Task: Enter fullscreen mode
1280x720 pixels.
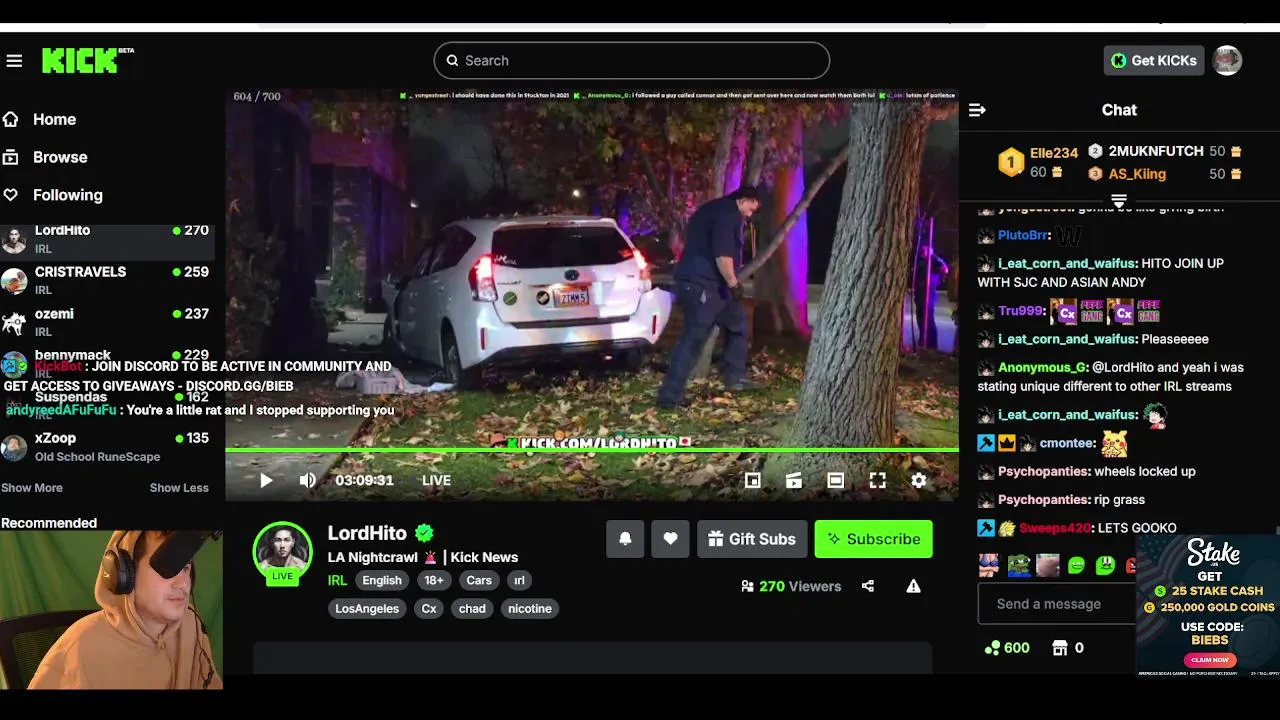Action: click(x=877, y=480)
